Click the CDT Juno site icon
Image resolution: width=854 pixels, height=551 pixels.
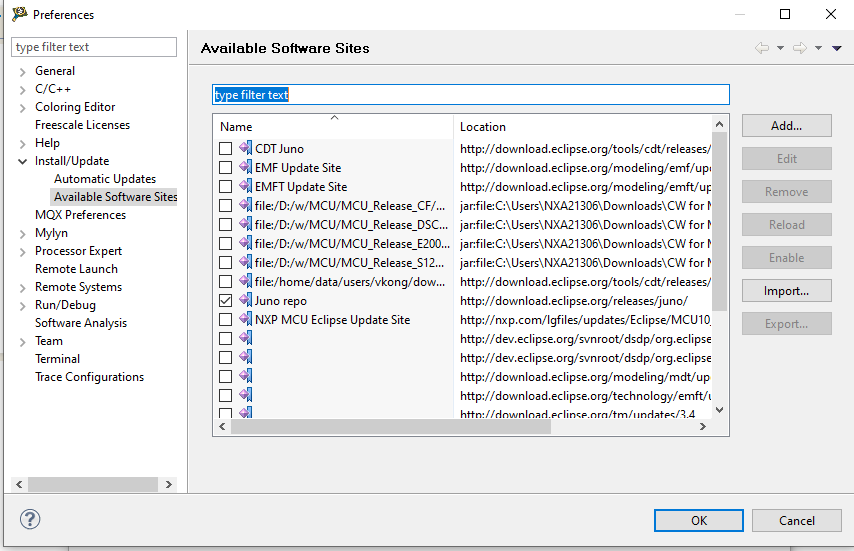245,149
